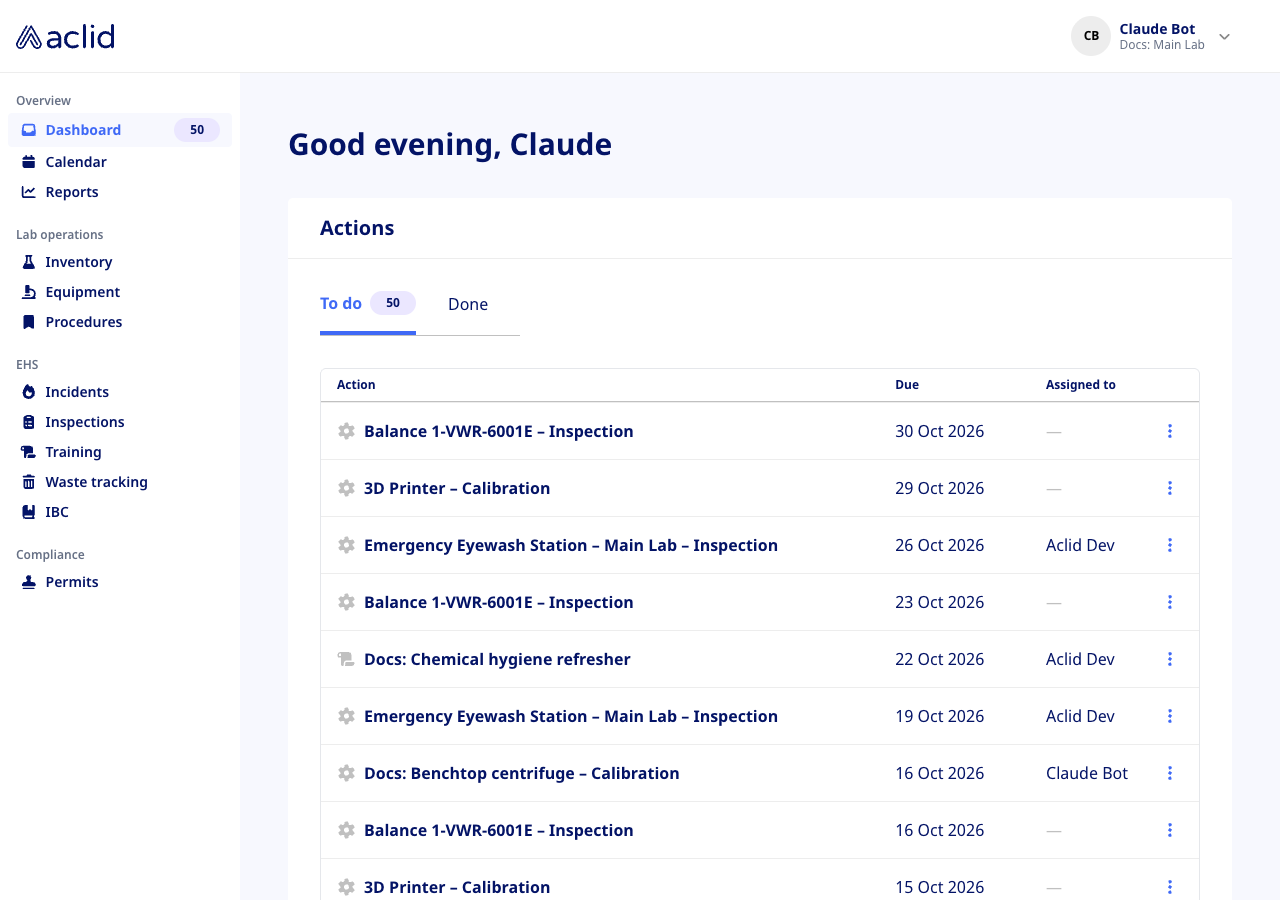Click the Inspections clipboard icon
The height and width of the screenshot is (900, 1280).
(x=29, y=422)
